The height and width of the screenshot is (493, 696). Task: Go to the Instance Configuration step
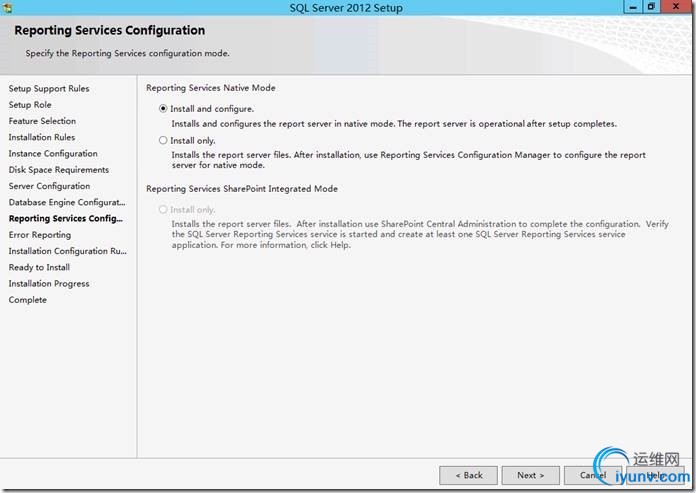[x=53, y=154]
